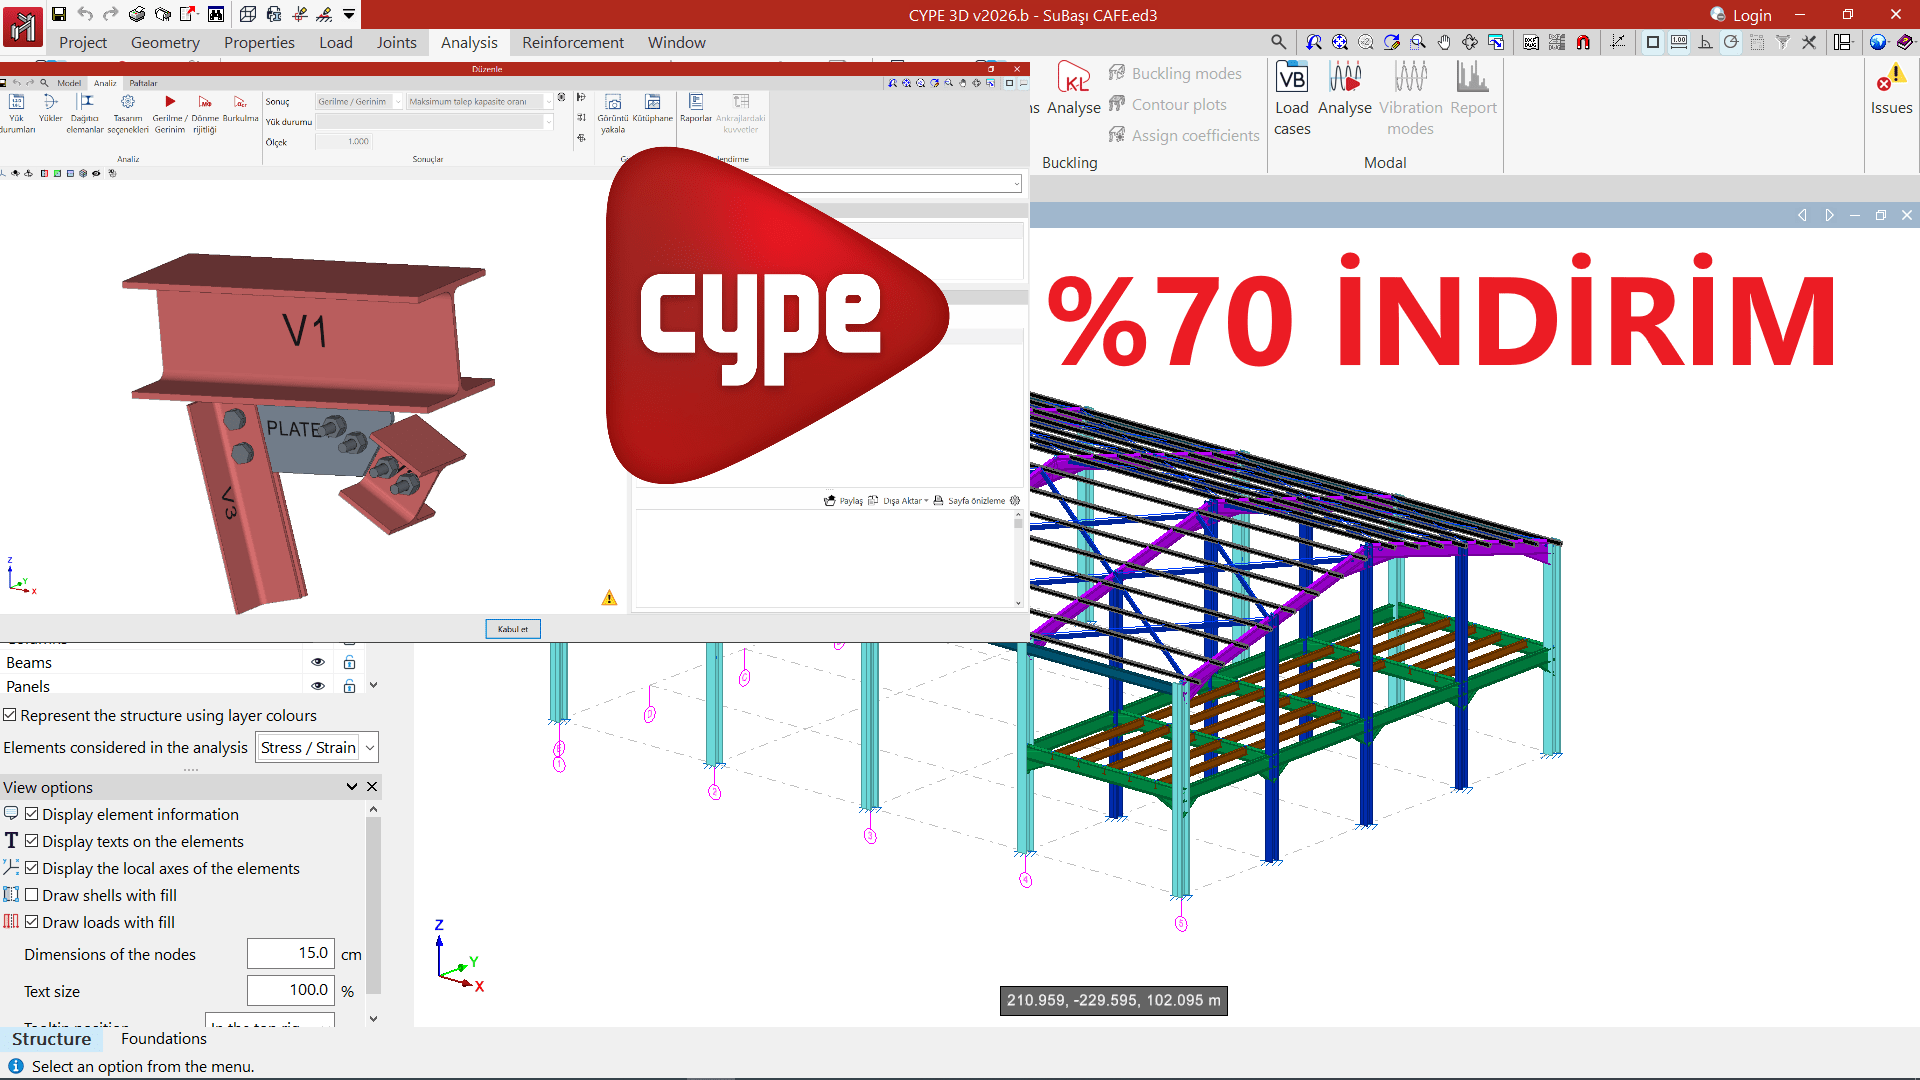Click the save disk icon
The height and width of the screenshot is (1080, 1920).
point(59,14)
